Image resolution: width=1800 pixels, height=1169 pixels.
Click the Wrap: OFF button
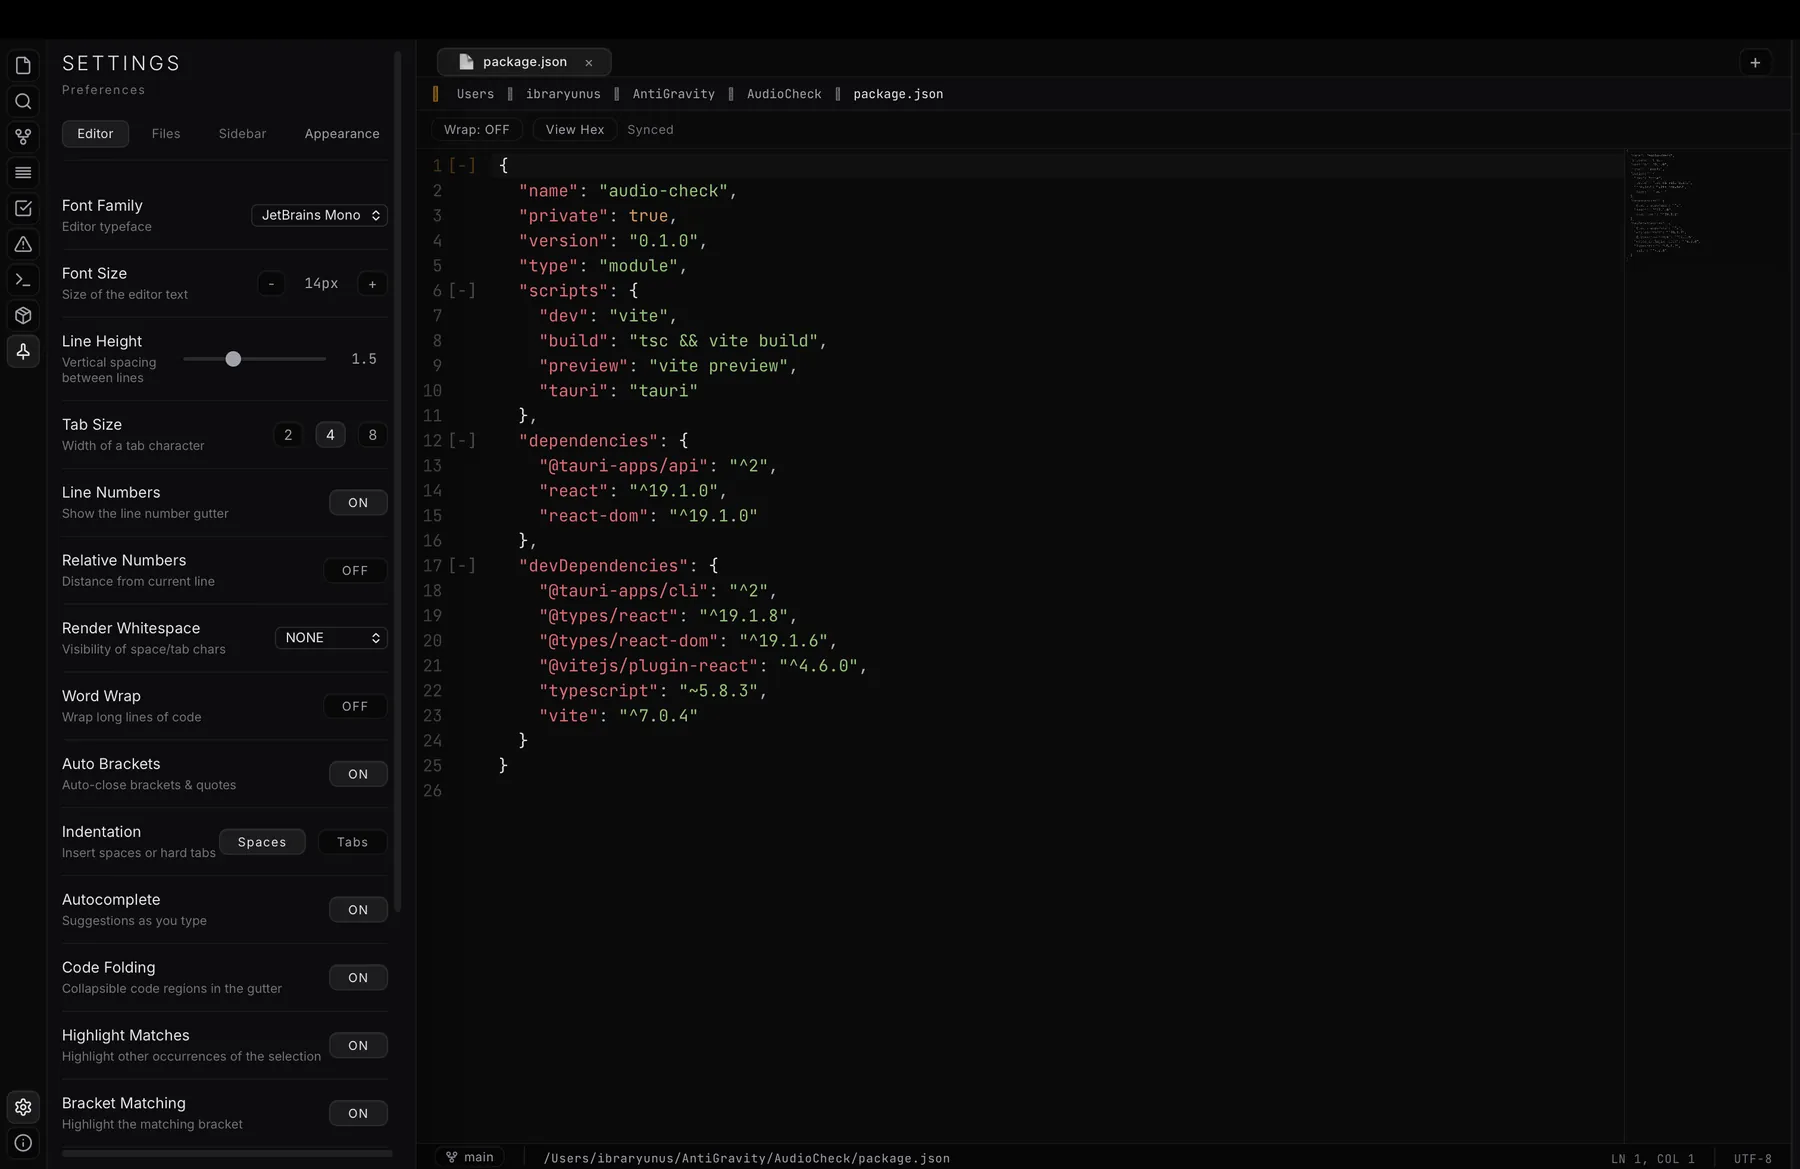[x=476, y=130]
